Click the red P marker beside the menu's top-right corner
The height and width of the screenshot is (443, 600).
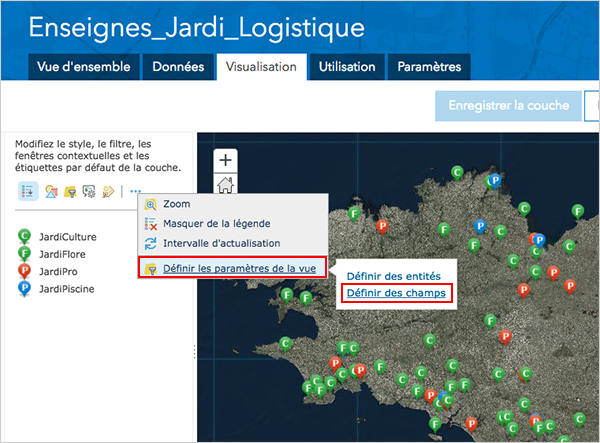(382, 226)
